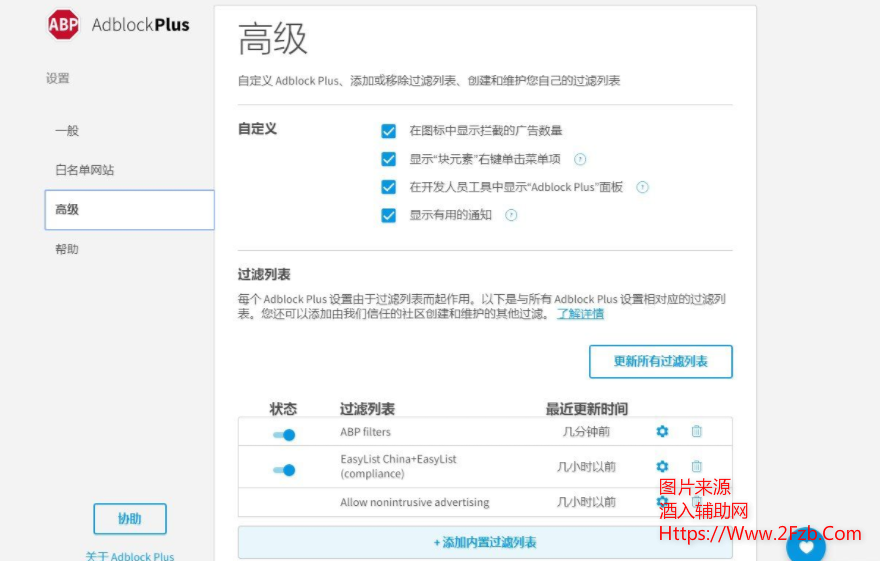Uncheck the 显示"块元素"右键单击菜单项 checkbox
The height and width of the screenshot is (561, 880).
click(x=389, y=159)
